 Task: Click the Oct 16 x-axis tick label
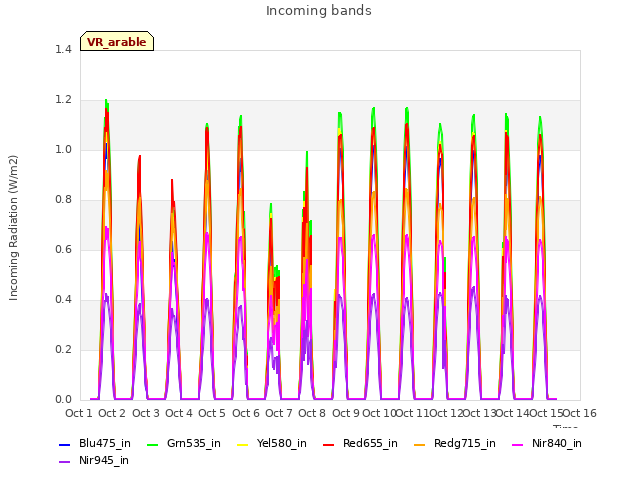[x=580, y=413]
